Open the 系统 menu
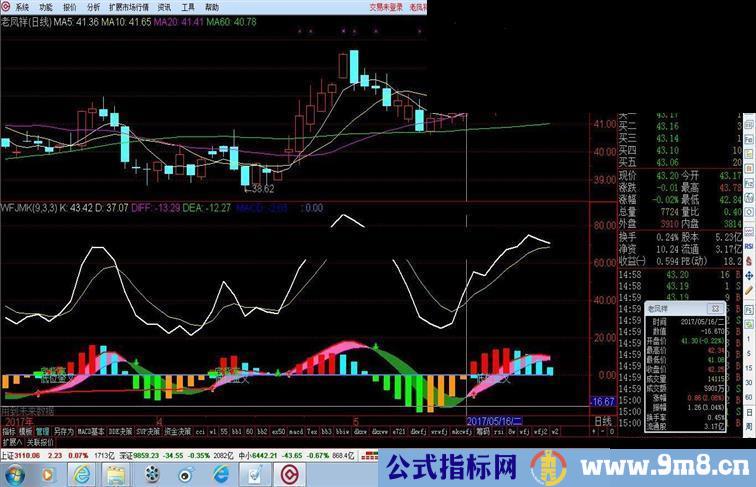The width and height of the screenshot is (756, 487). pyautogui.click(x=22, y=6)
